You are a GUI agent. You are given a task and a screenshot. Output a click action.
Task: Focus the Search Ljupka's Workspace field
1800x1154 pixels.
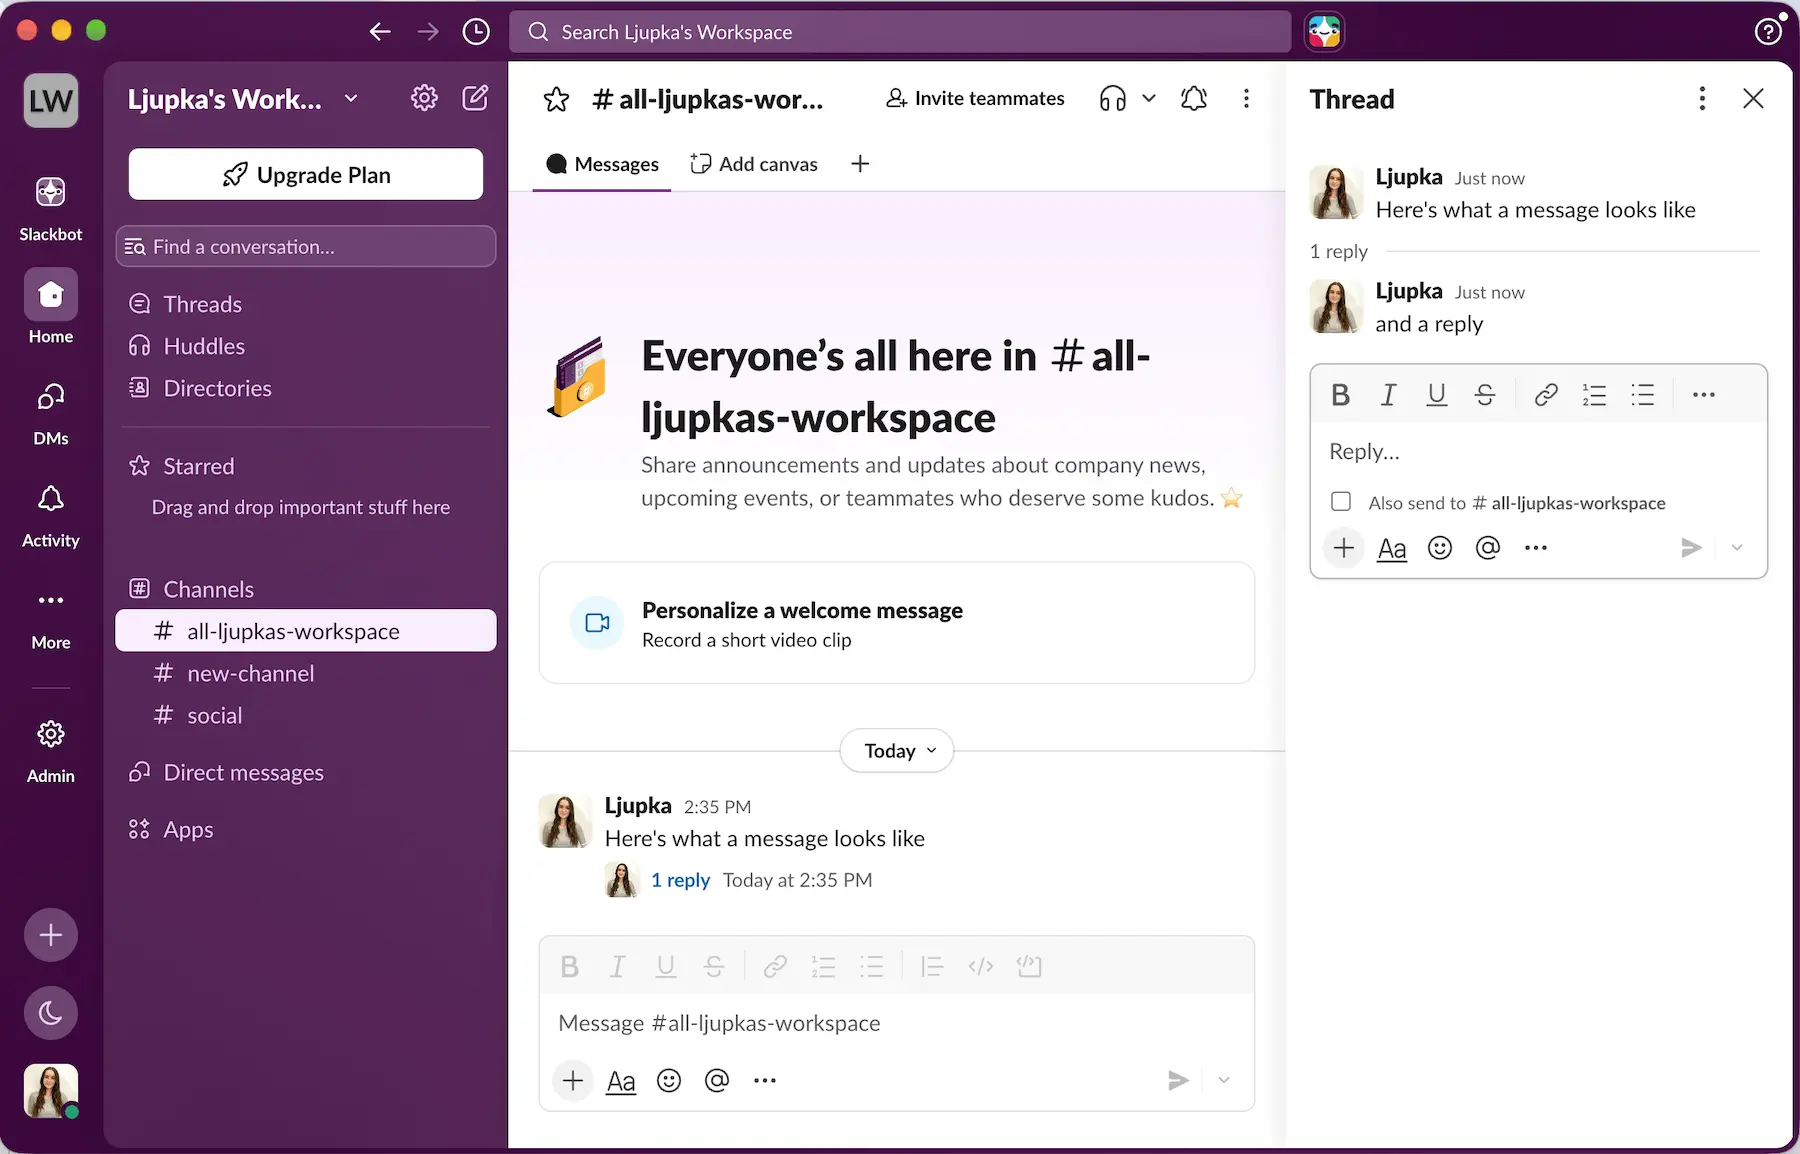pos(900,32)
